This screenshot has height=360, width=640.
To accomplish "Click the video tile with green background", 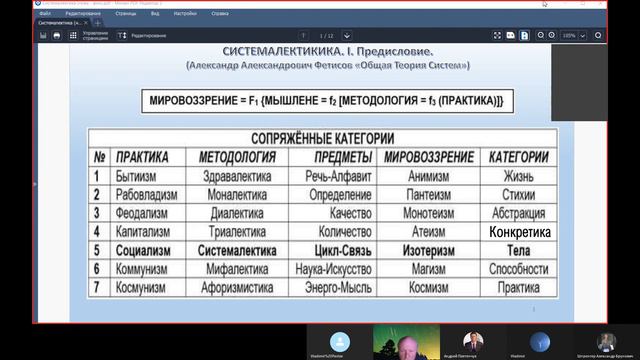I will (407, 342).
